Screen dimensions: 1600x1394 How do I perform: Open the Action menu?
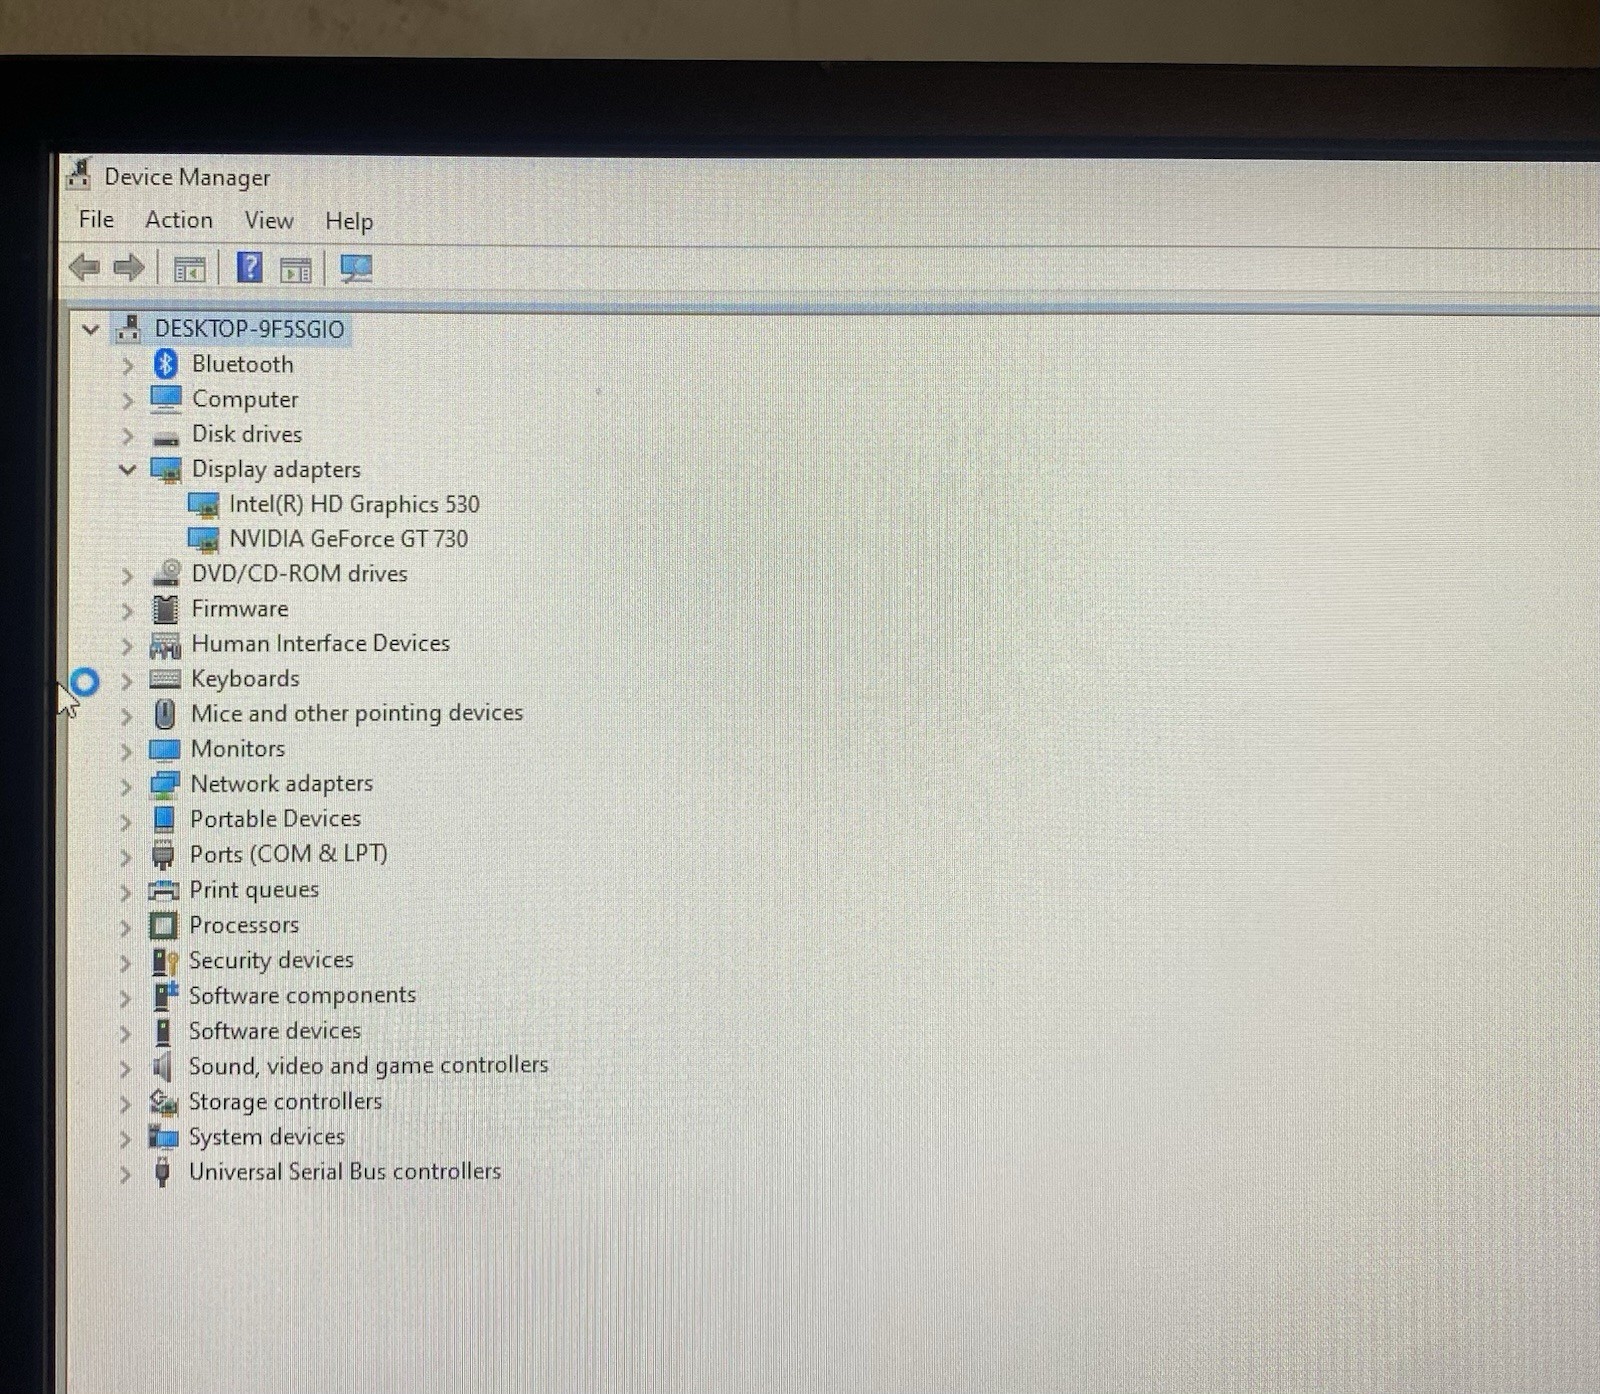tap(179, 220)
